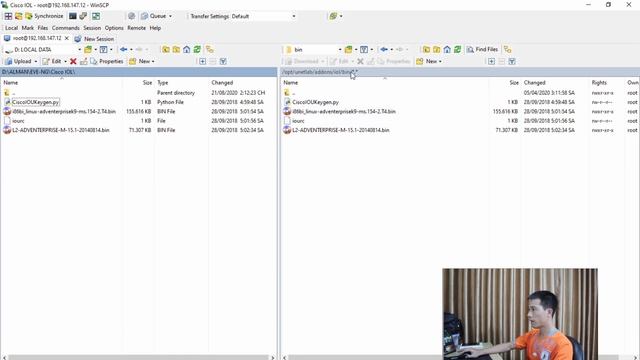Click the Find Files button
Image resolution: width=640 pixels, height=360 pixels.
point(482,49)
